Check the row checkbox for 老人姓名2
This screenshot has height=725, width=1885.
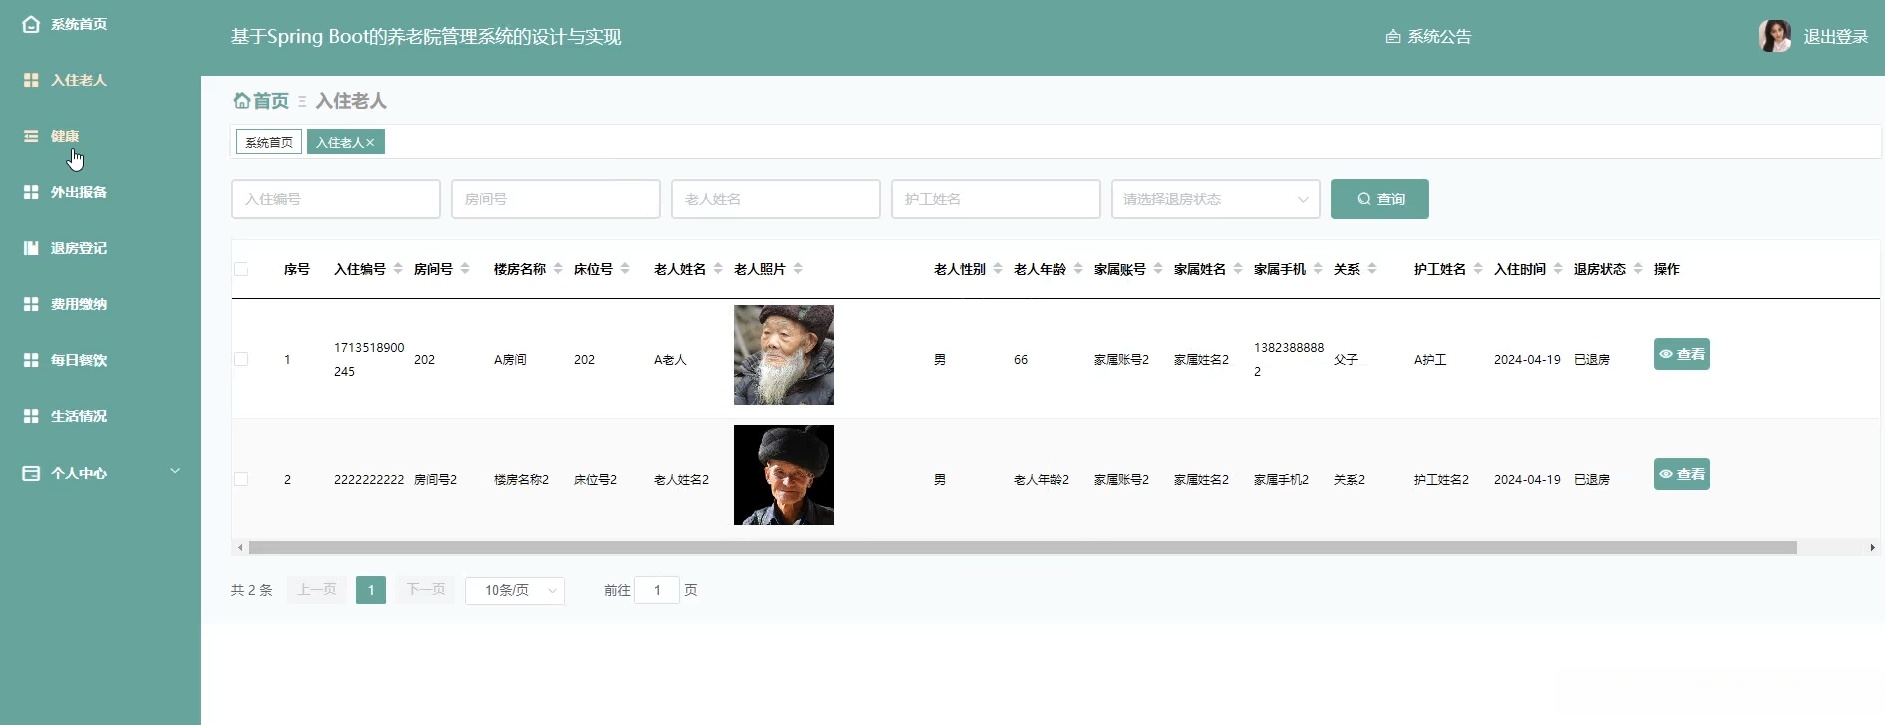point(241,479)
